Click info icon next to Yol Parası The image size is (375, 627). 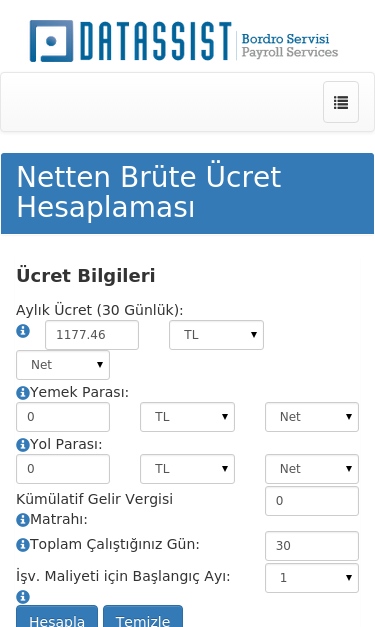23,445
